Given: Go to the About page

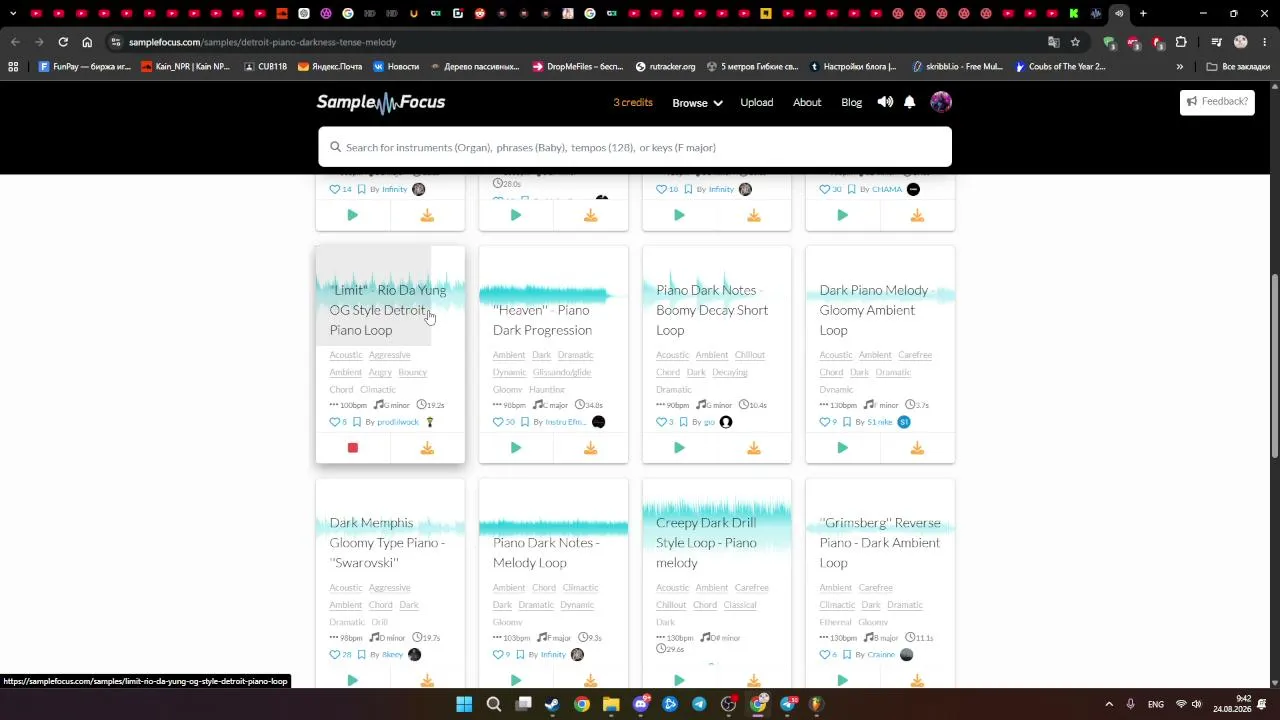Looking at the screenshot, I should (x=807, y=102).
